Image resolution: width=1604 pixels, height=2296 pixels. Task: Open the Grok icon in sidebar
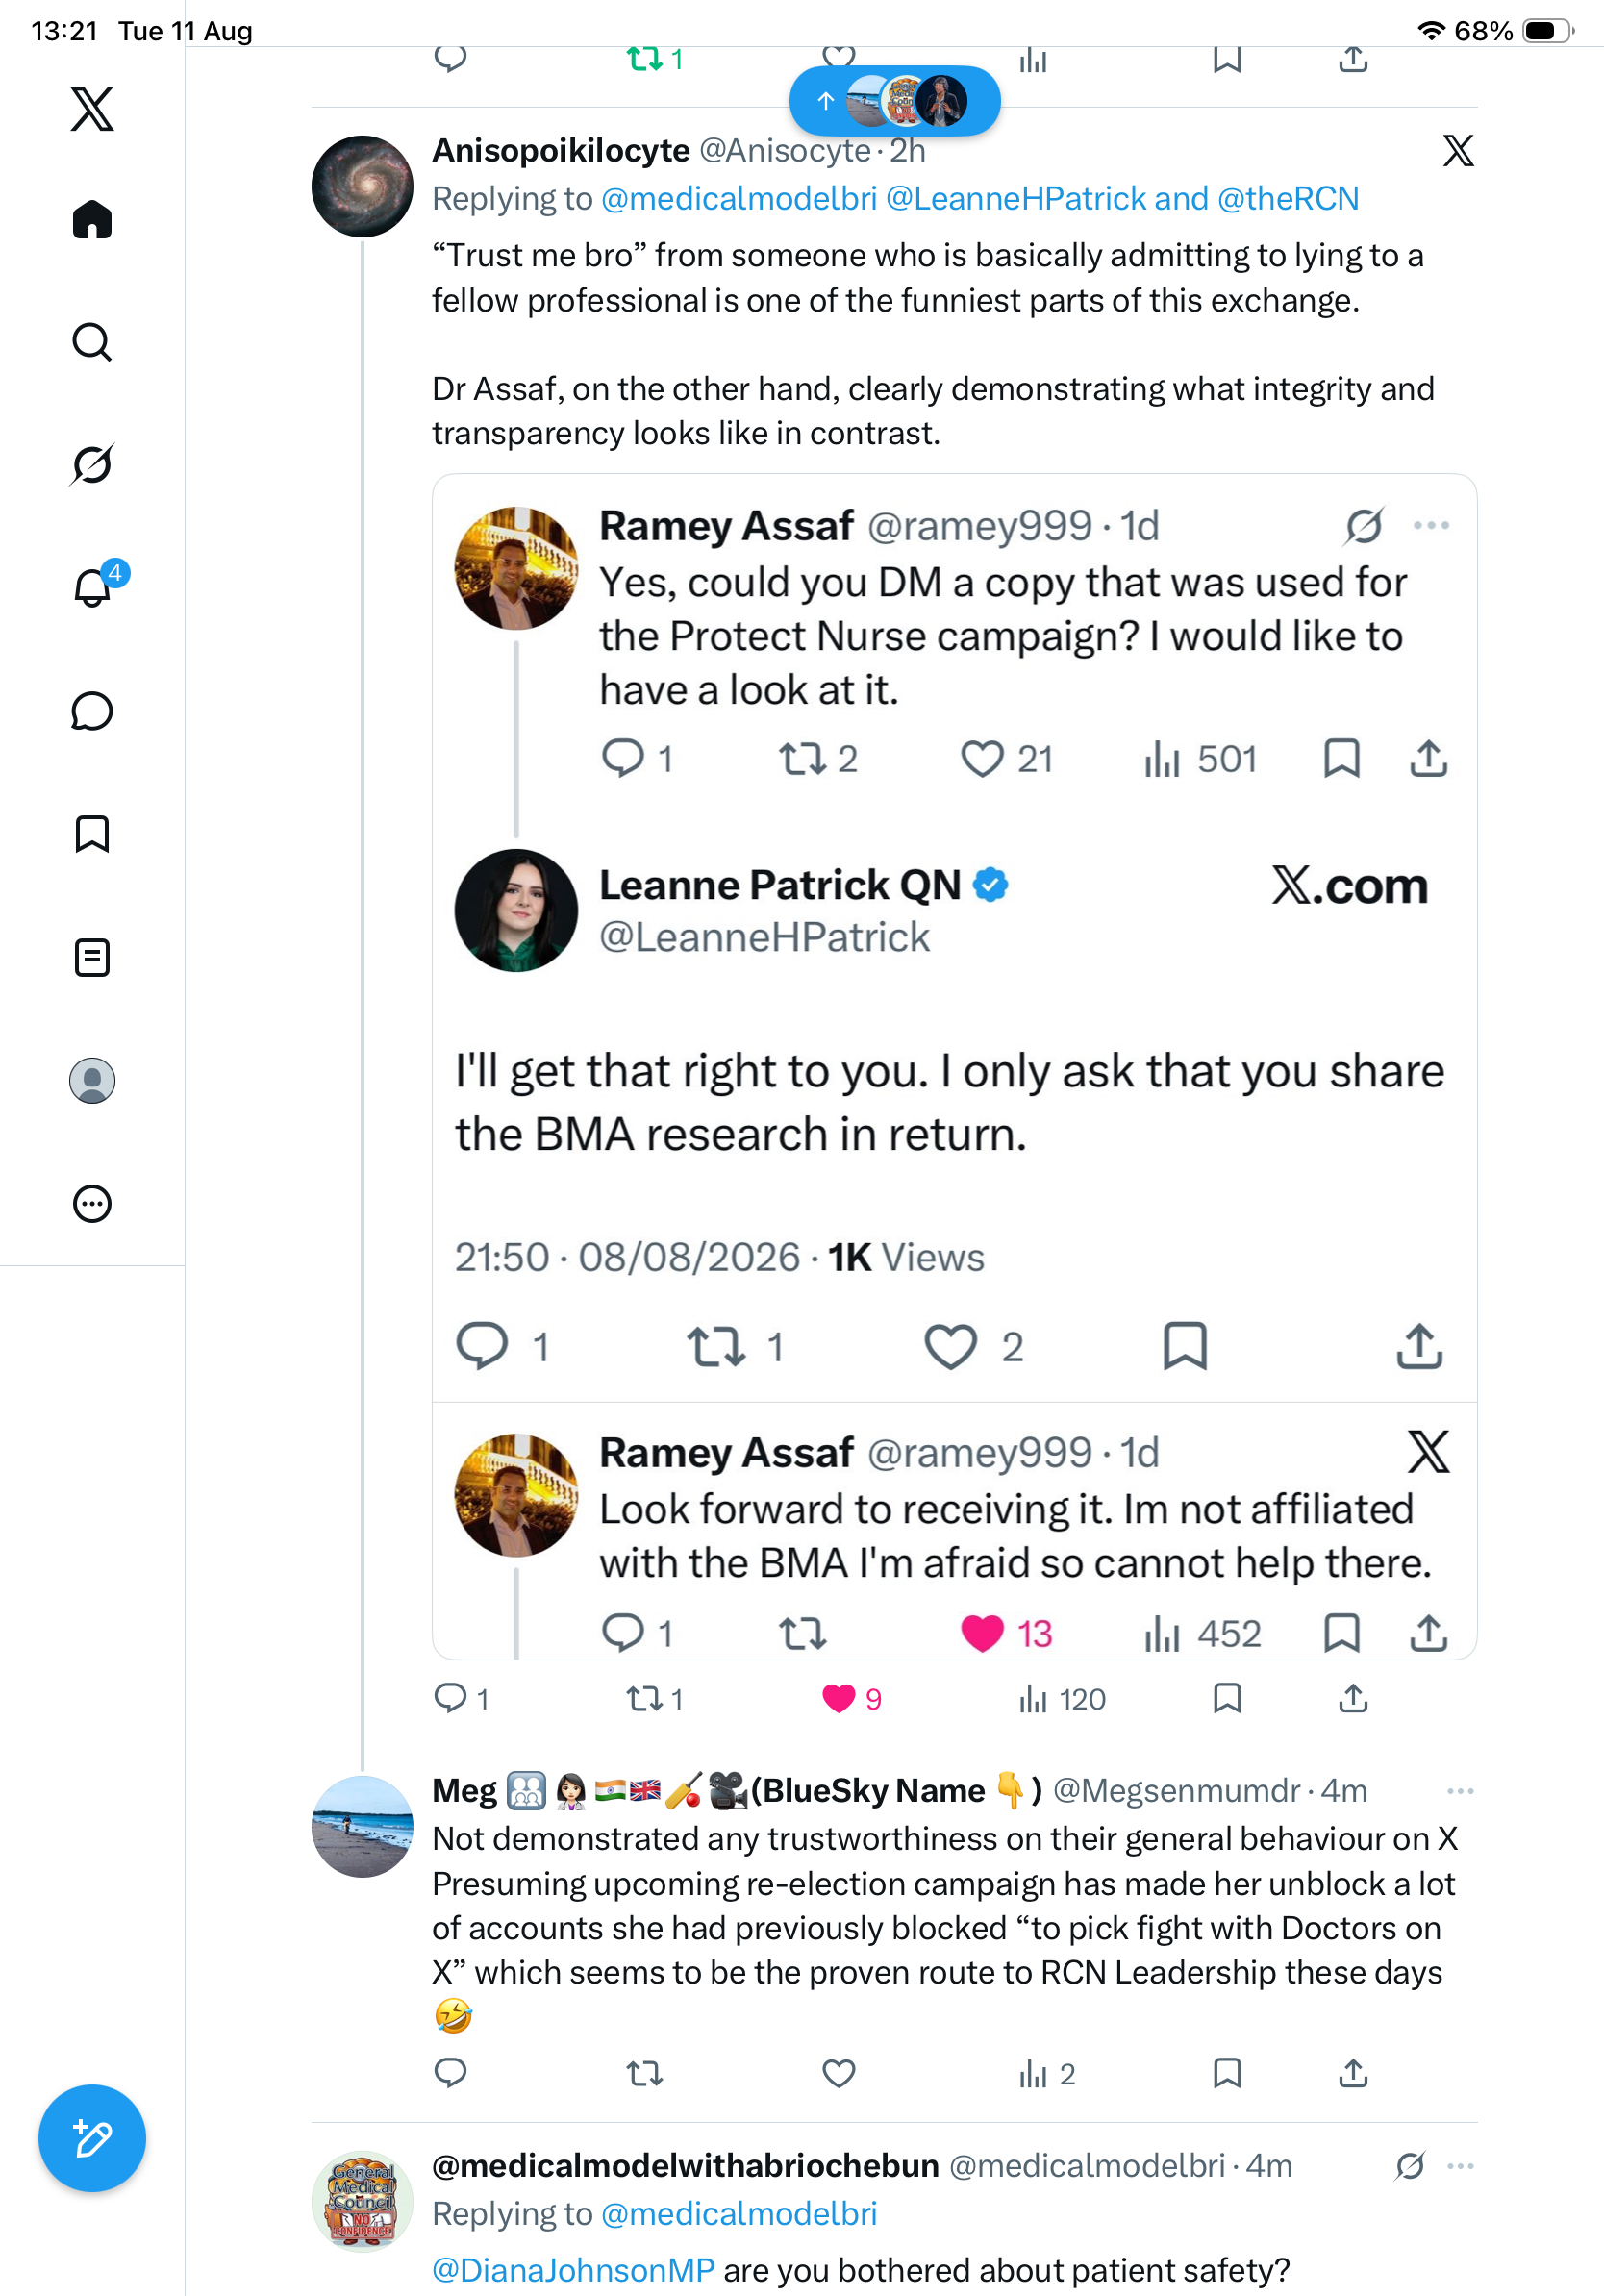92,465
